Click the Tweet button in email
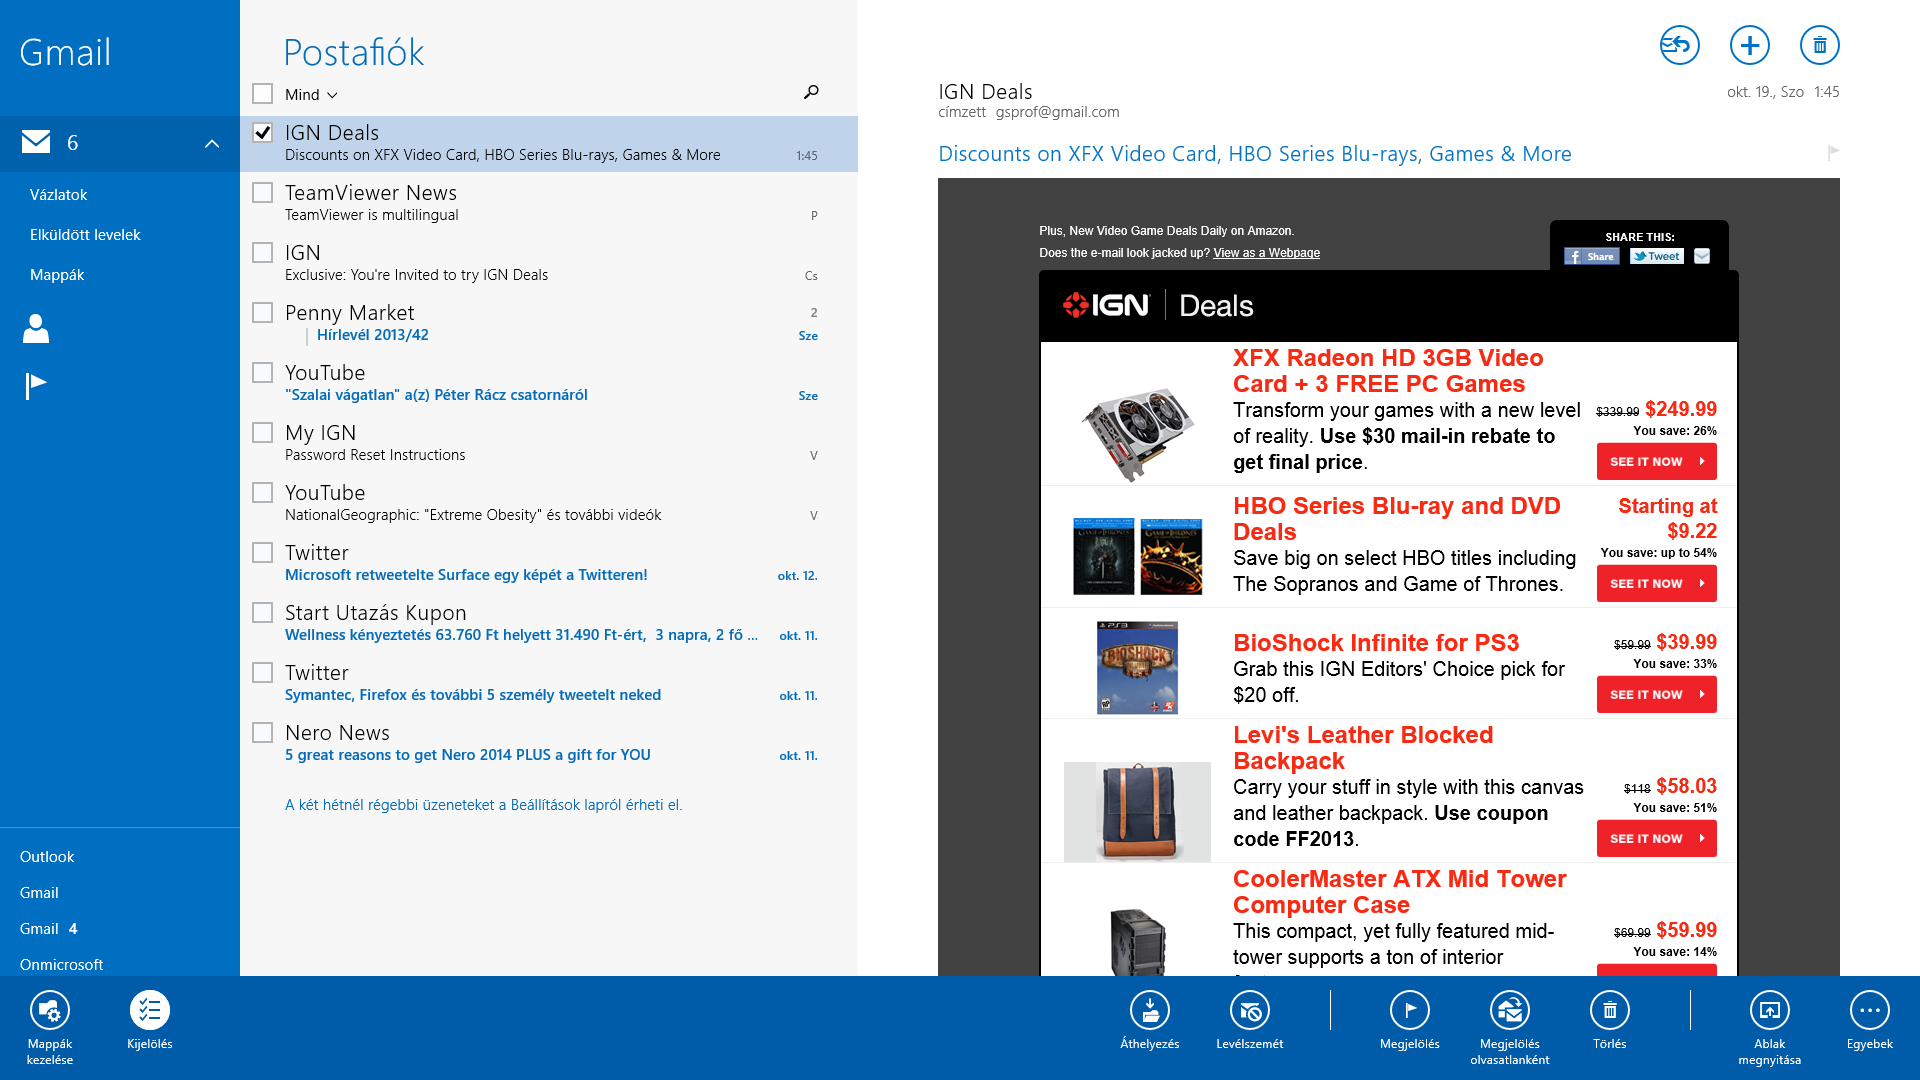This screenshot has width=1920, height=1080. [1657, 257]
